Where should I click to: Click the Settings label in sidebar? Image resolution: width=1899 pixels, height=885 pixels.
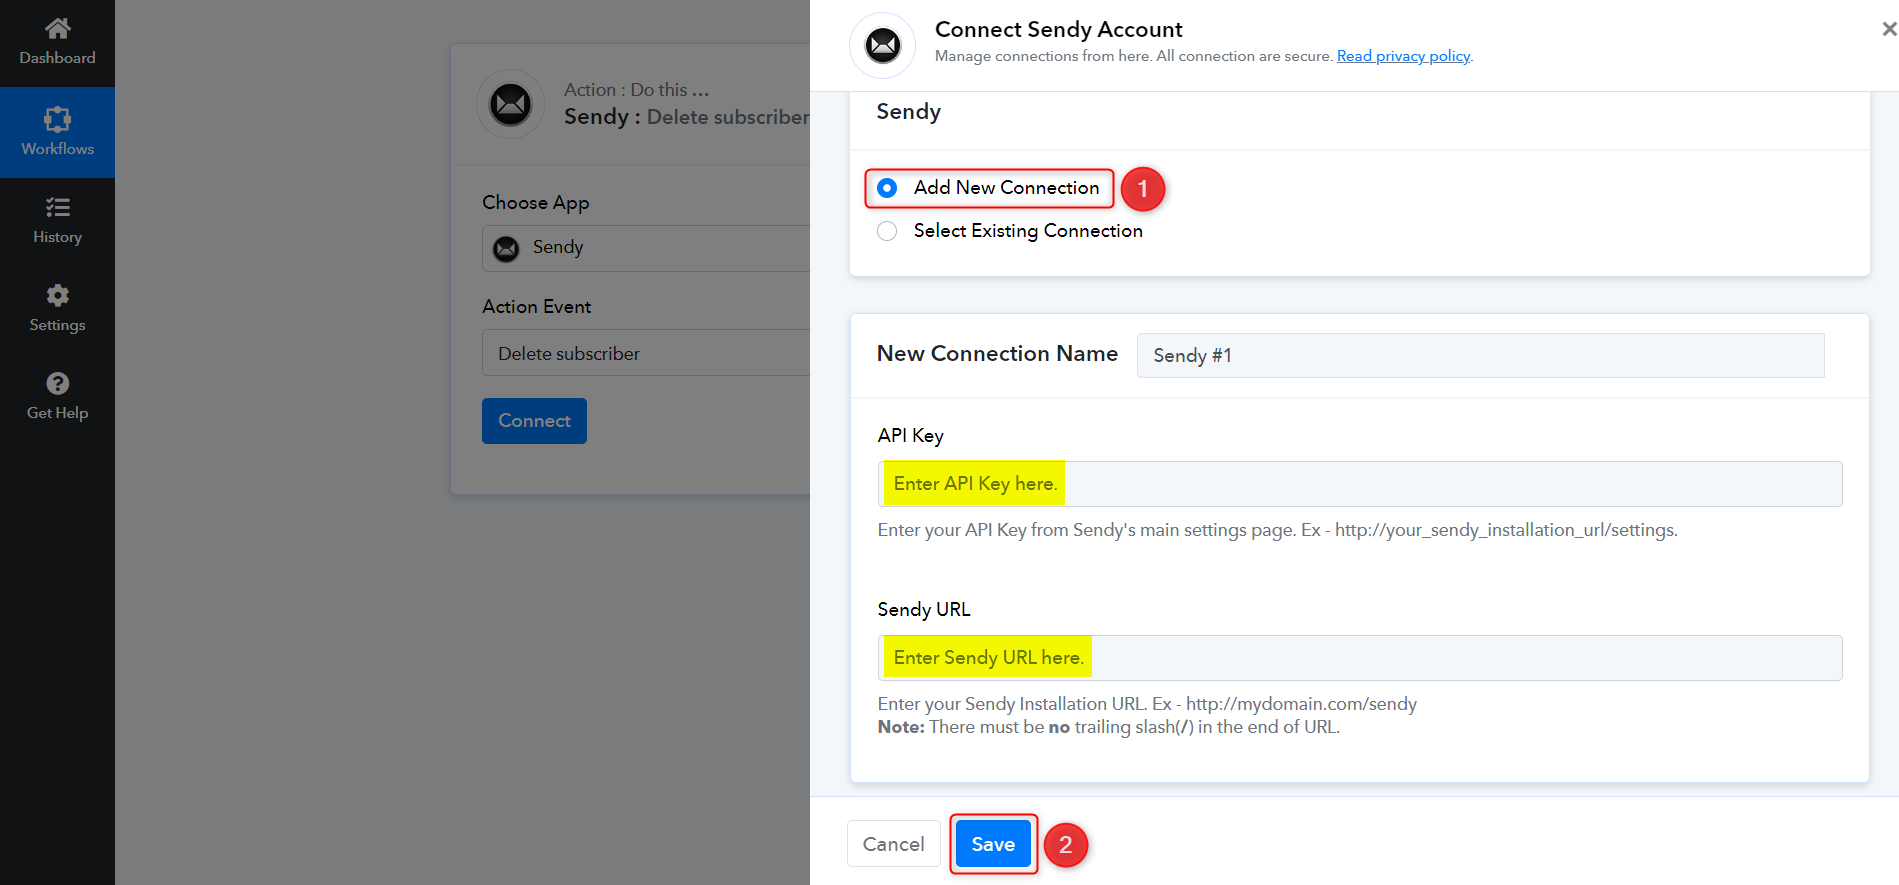tap(58, 325)
